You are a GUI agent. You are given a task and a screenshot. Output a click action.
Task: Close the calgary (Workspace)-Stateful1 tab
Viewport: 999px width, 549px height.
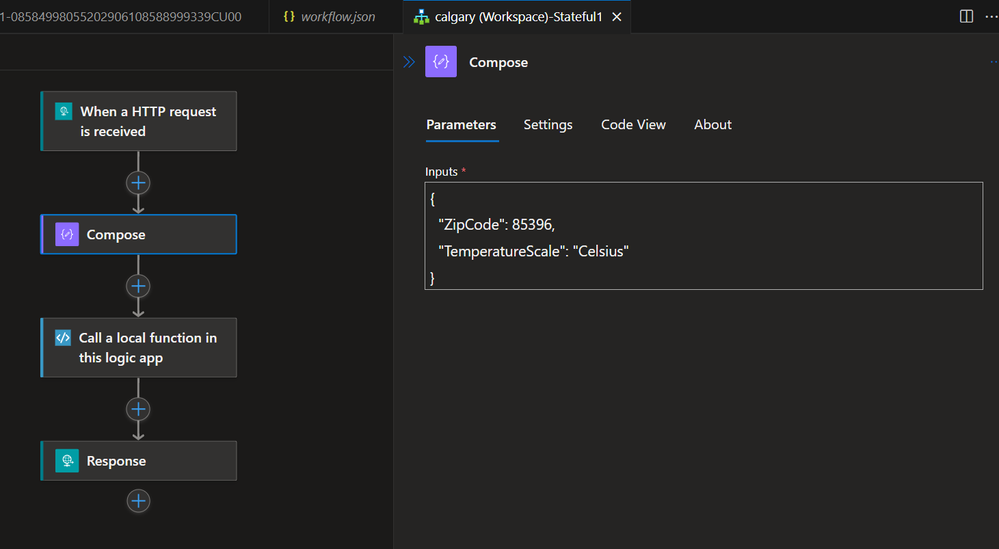(617, 17)
